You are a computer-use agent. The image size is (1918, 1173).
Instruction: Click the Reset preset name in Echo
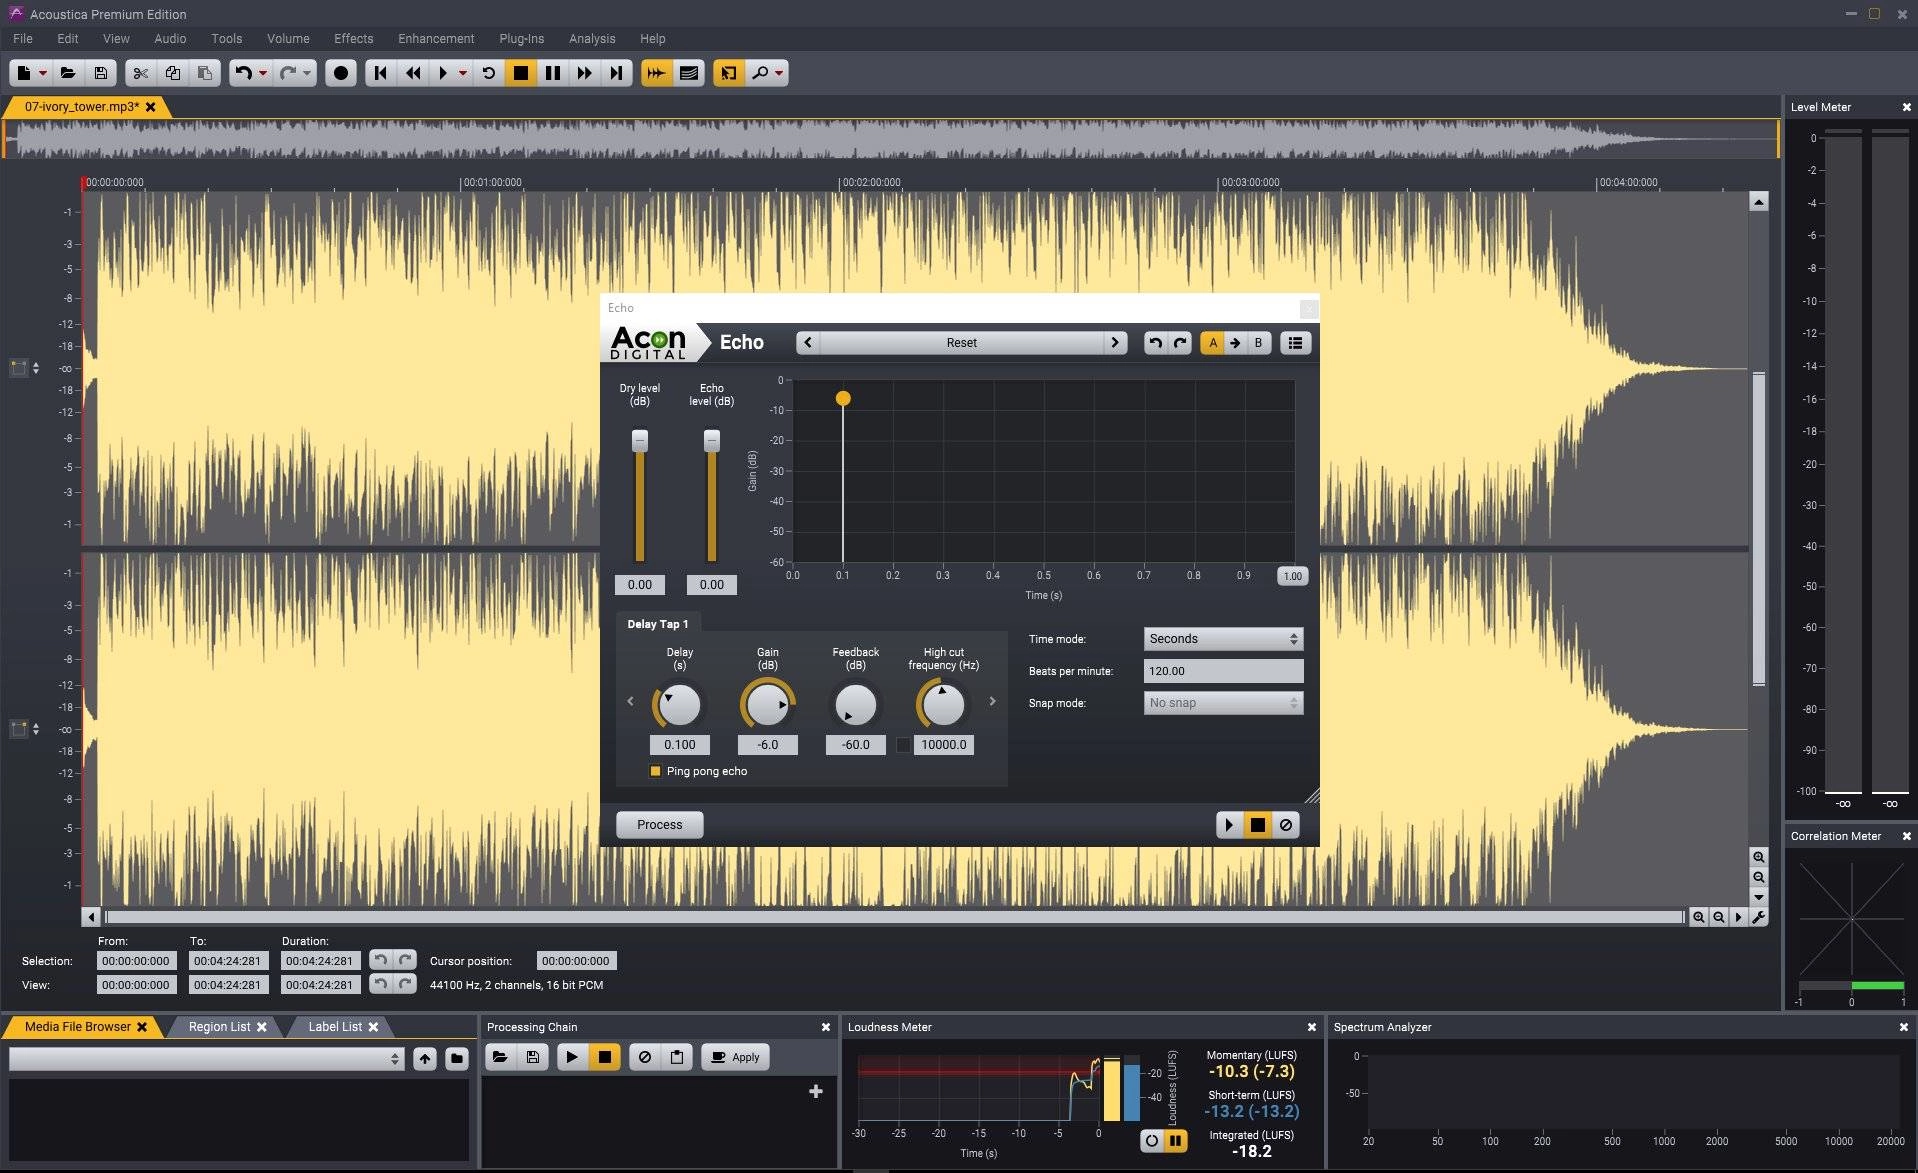[x=961, y=343]
